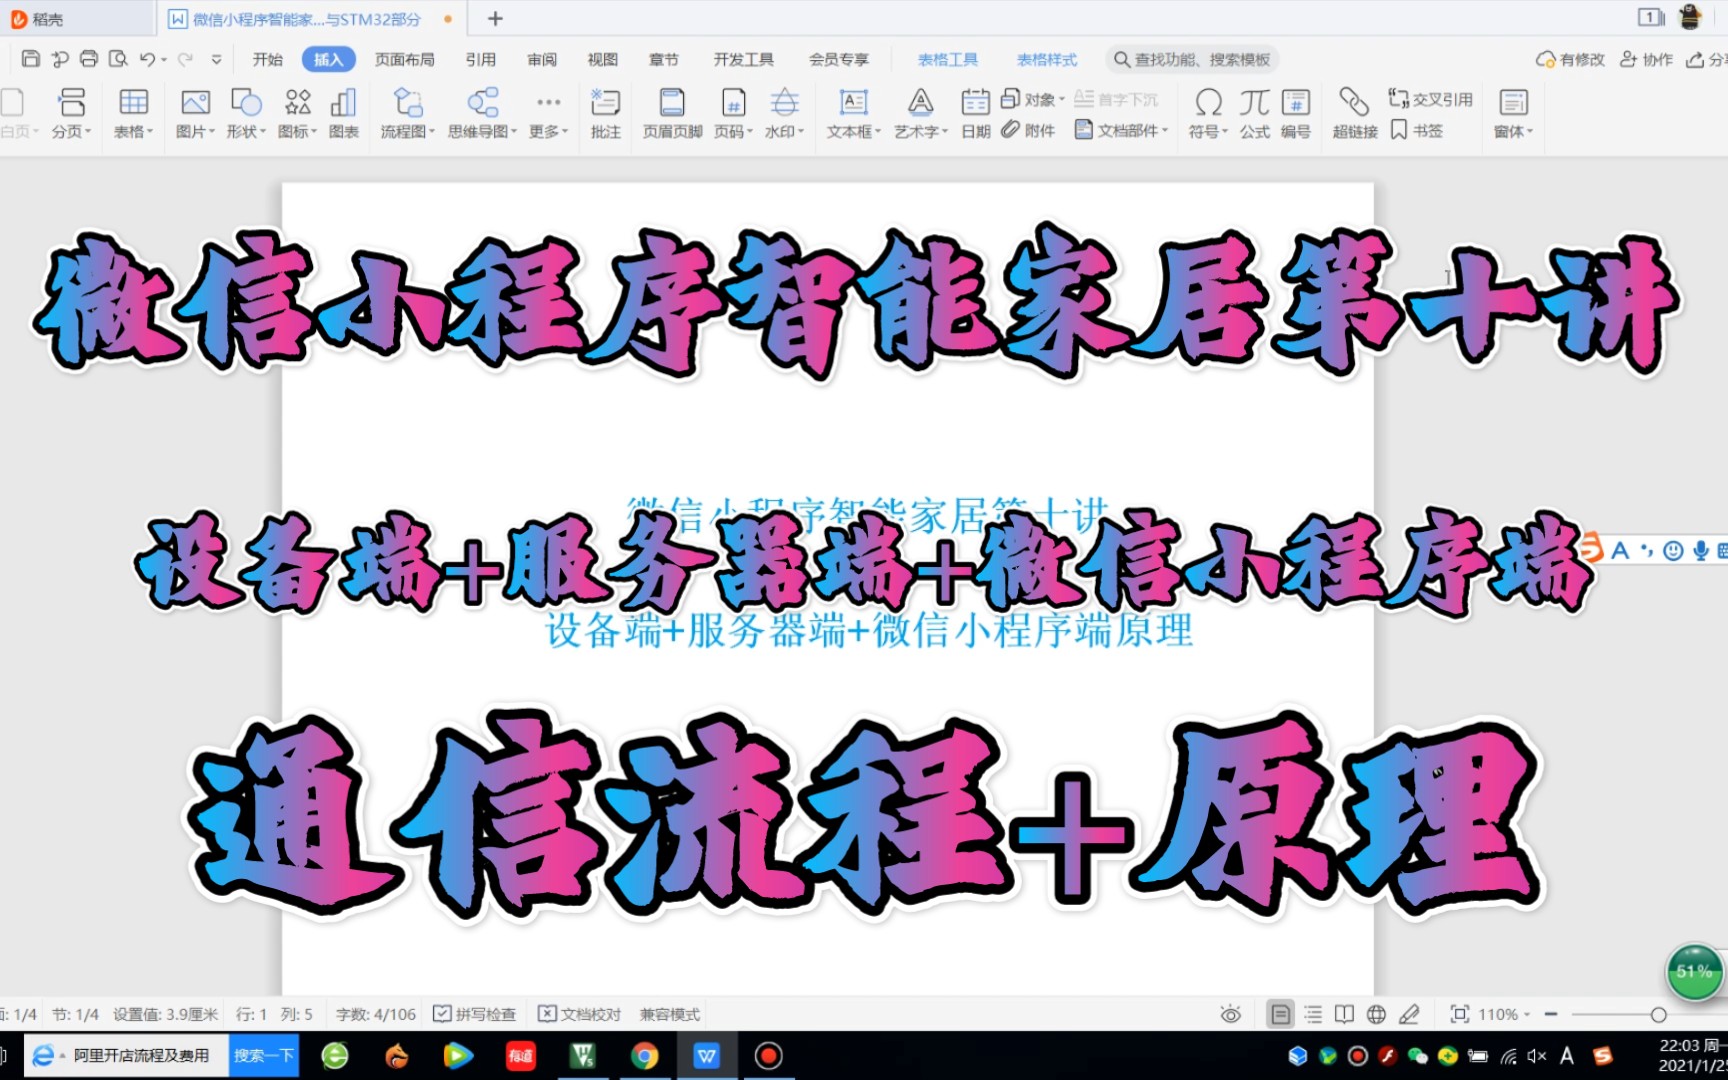Insert a 超链接 hyperlink

point(1355,113)
